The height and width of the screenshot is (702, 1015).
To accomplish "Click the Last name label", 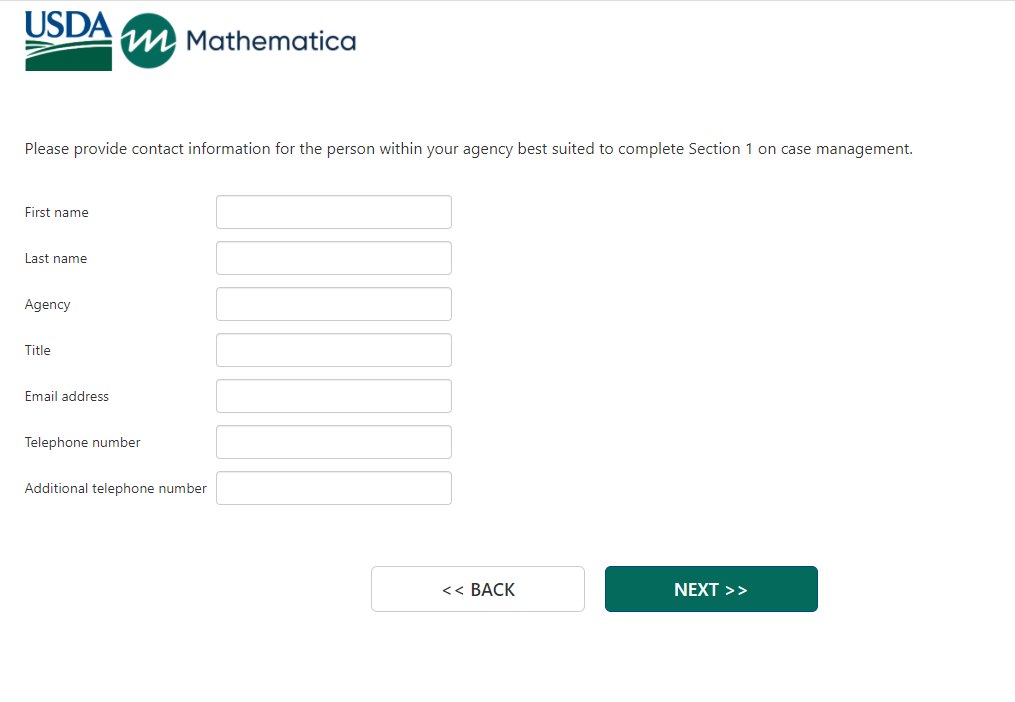I will coord(56,258).
